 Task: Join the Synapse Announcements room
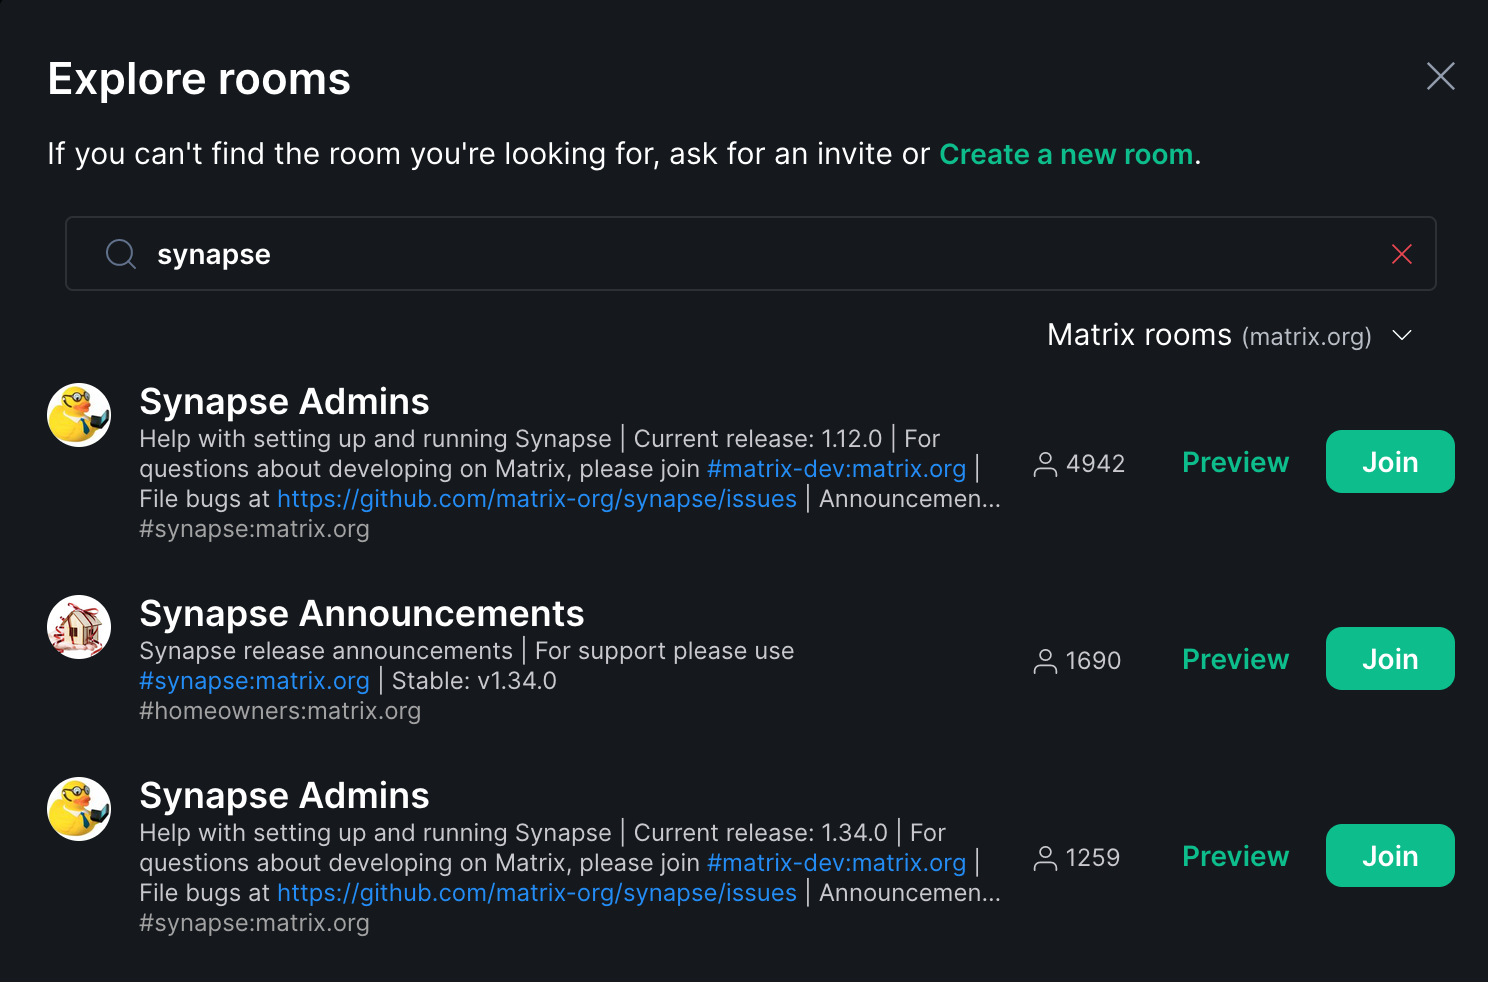click(1390, 659)
